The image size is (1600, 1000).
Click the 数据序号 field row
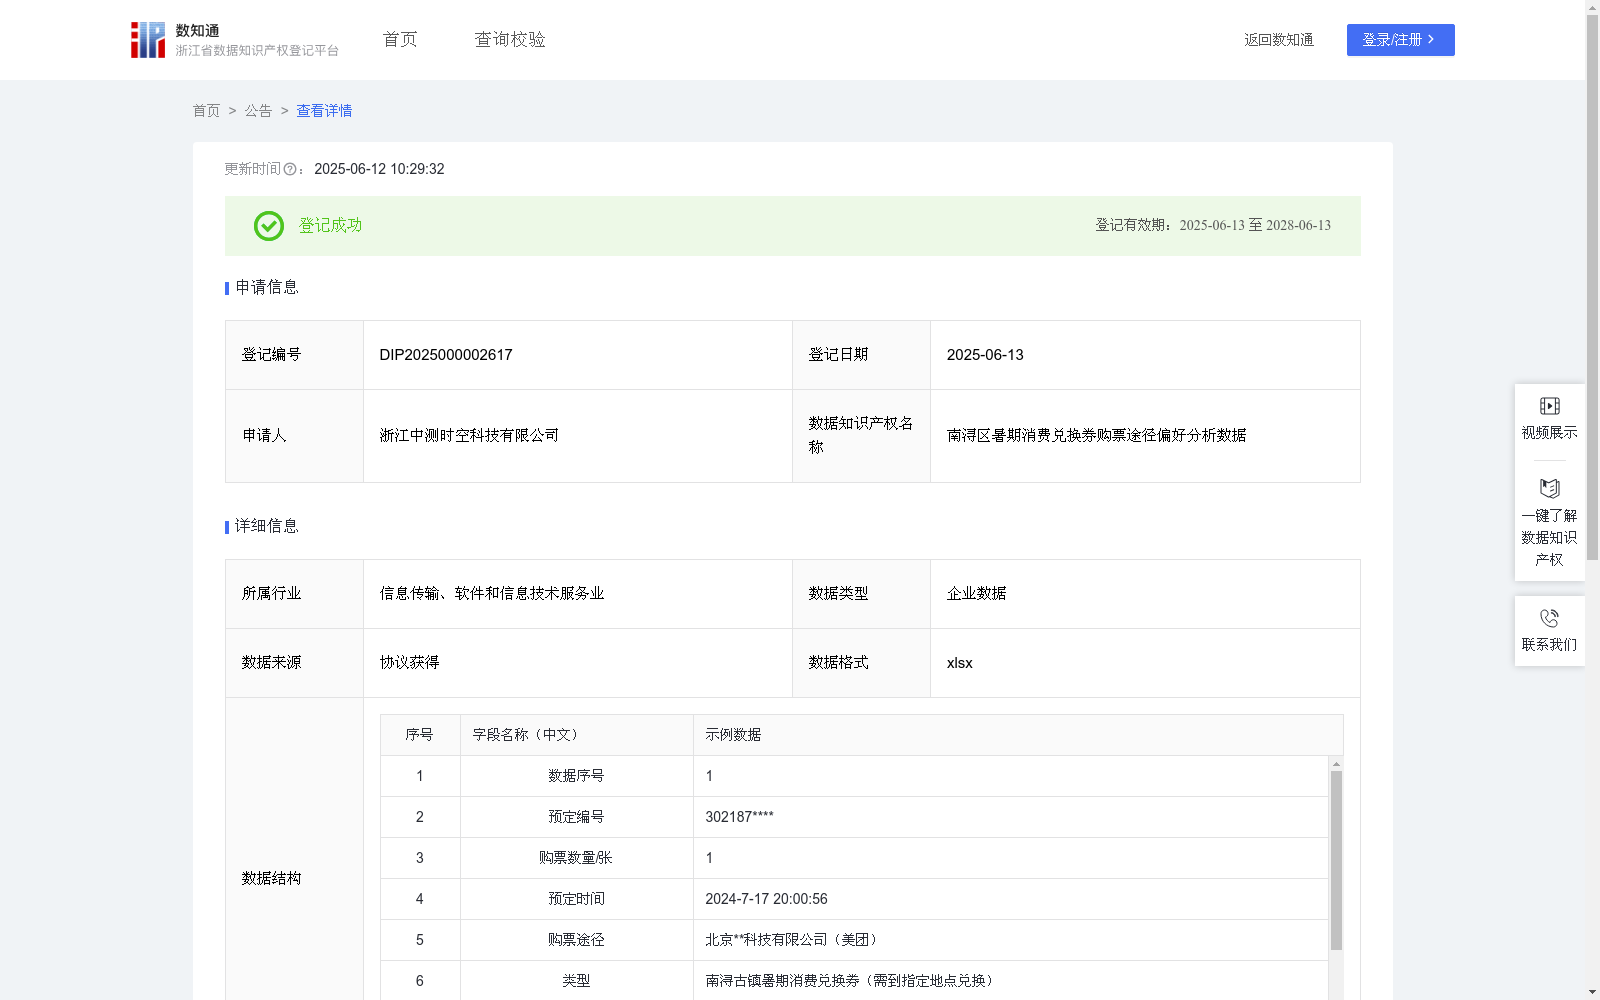(854, 776)
